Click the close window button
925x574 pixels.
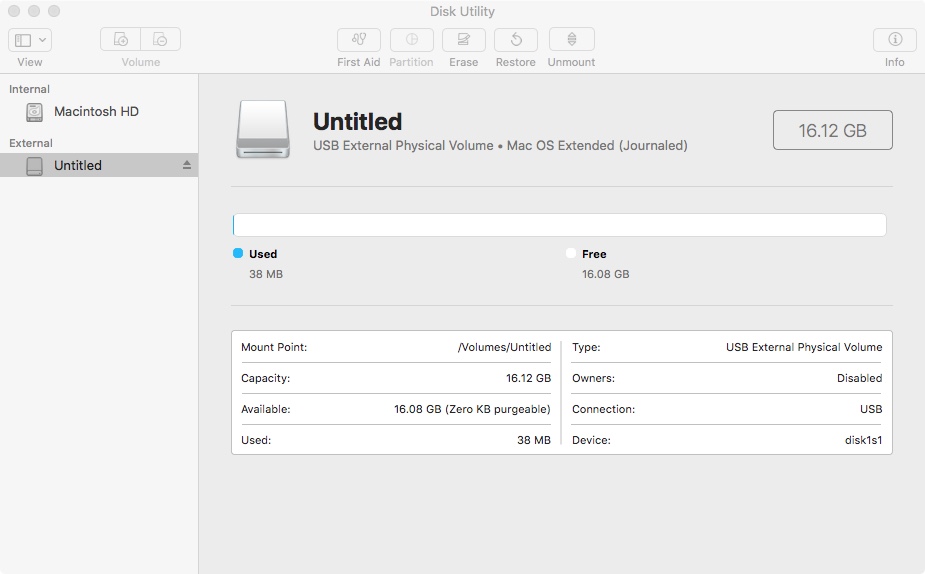(14, 11)
